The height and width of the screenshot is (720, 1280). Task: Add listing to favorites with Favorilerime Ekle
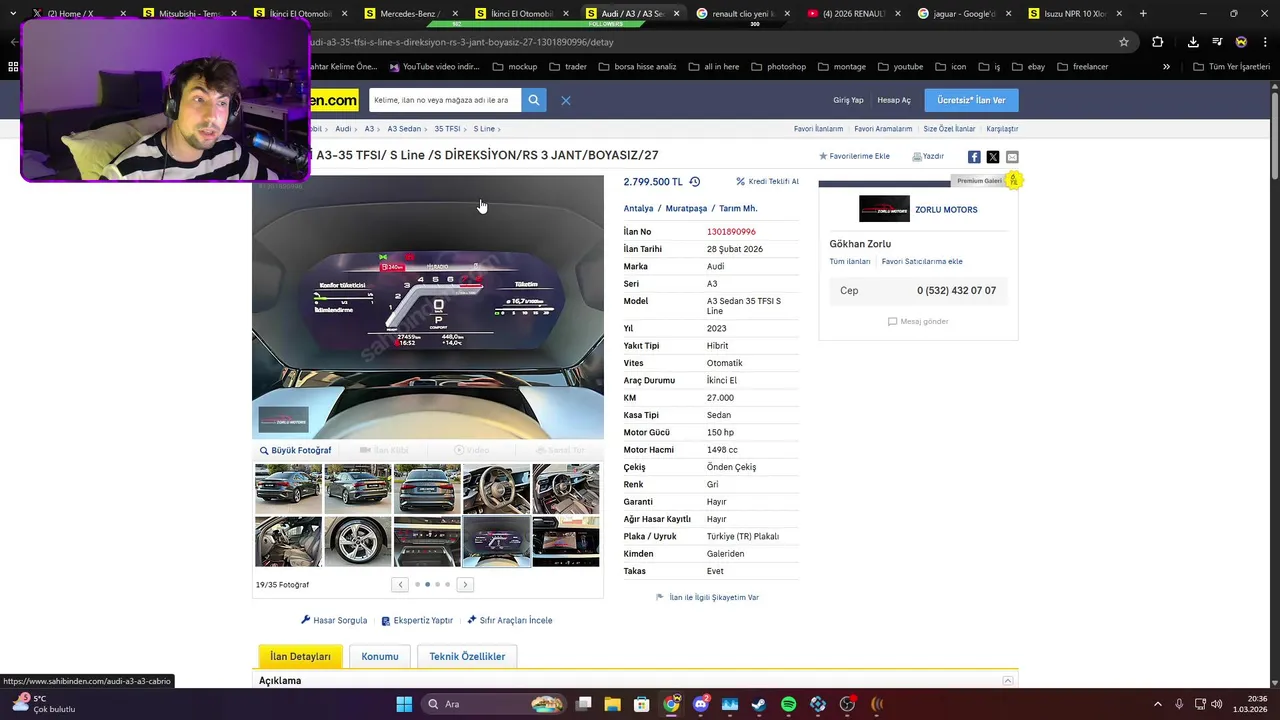click(854, 157)
